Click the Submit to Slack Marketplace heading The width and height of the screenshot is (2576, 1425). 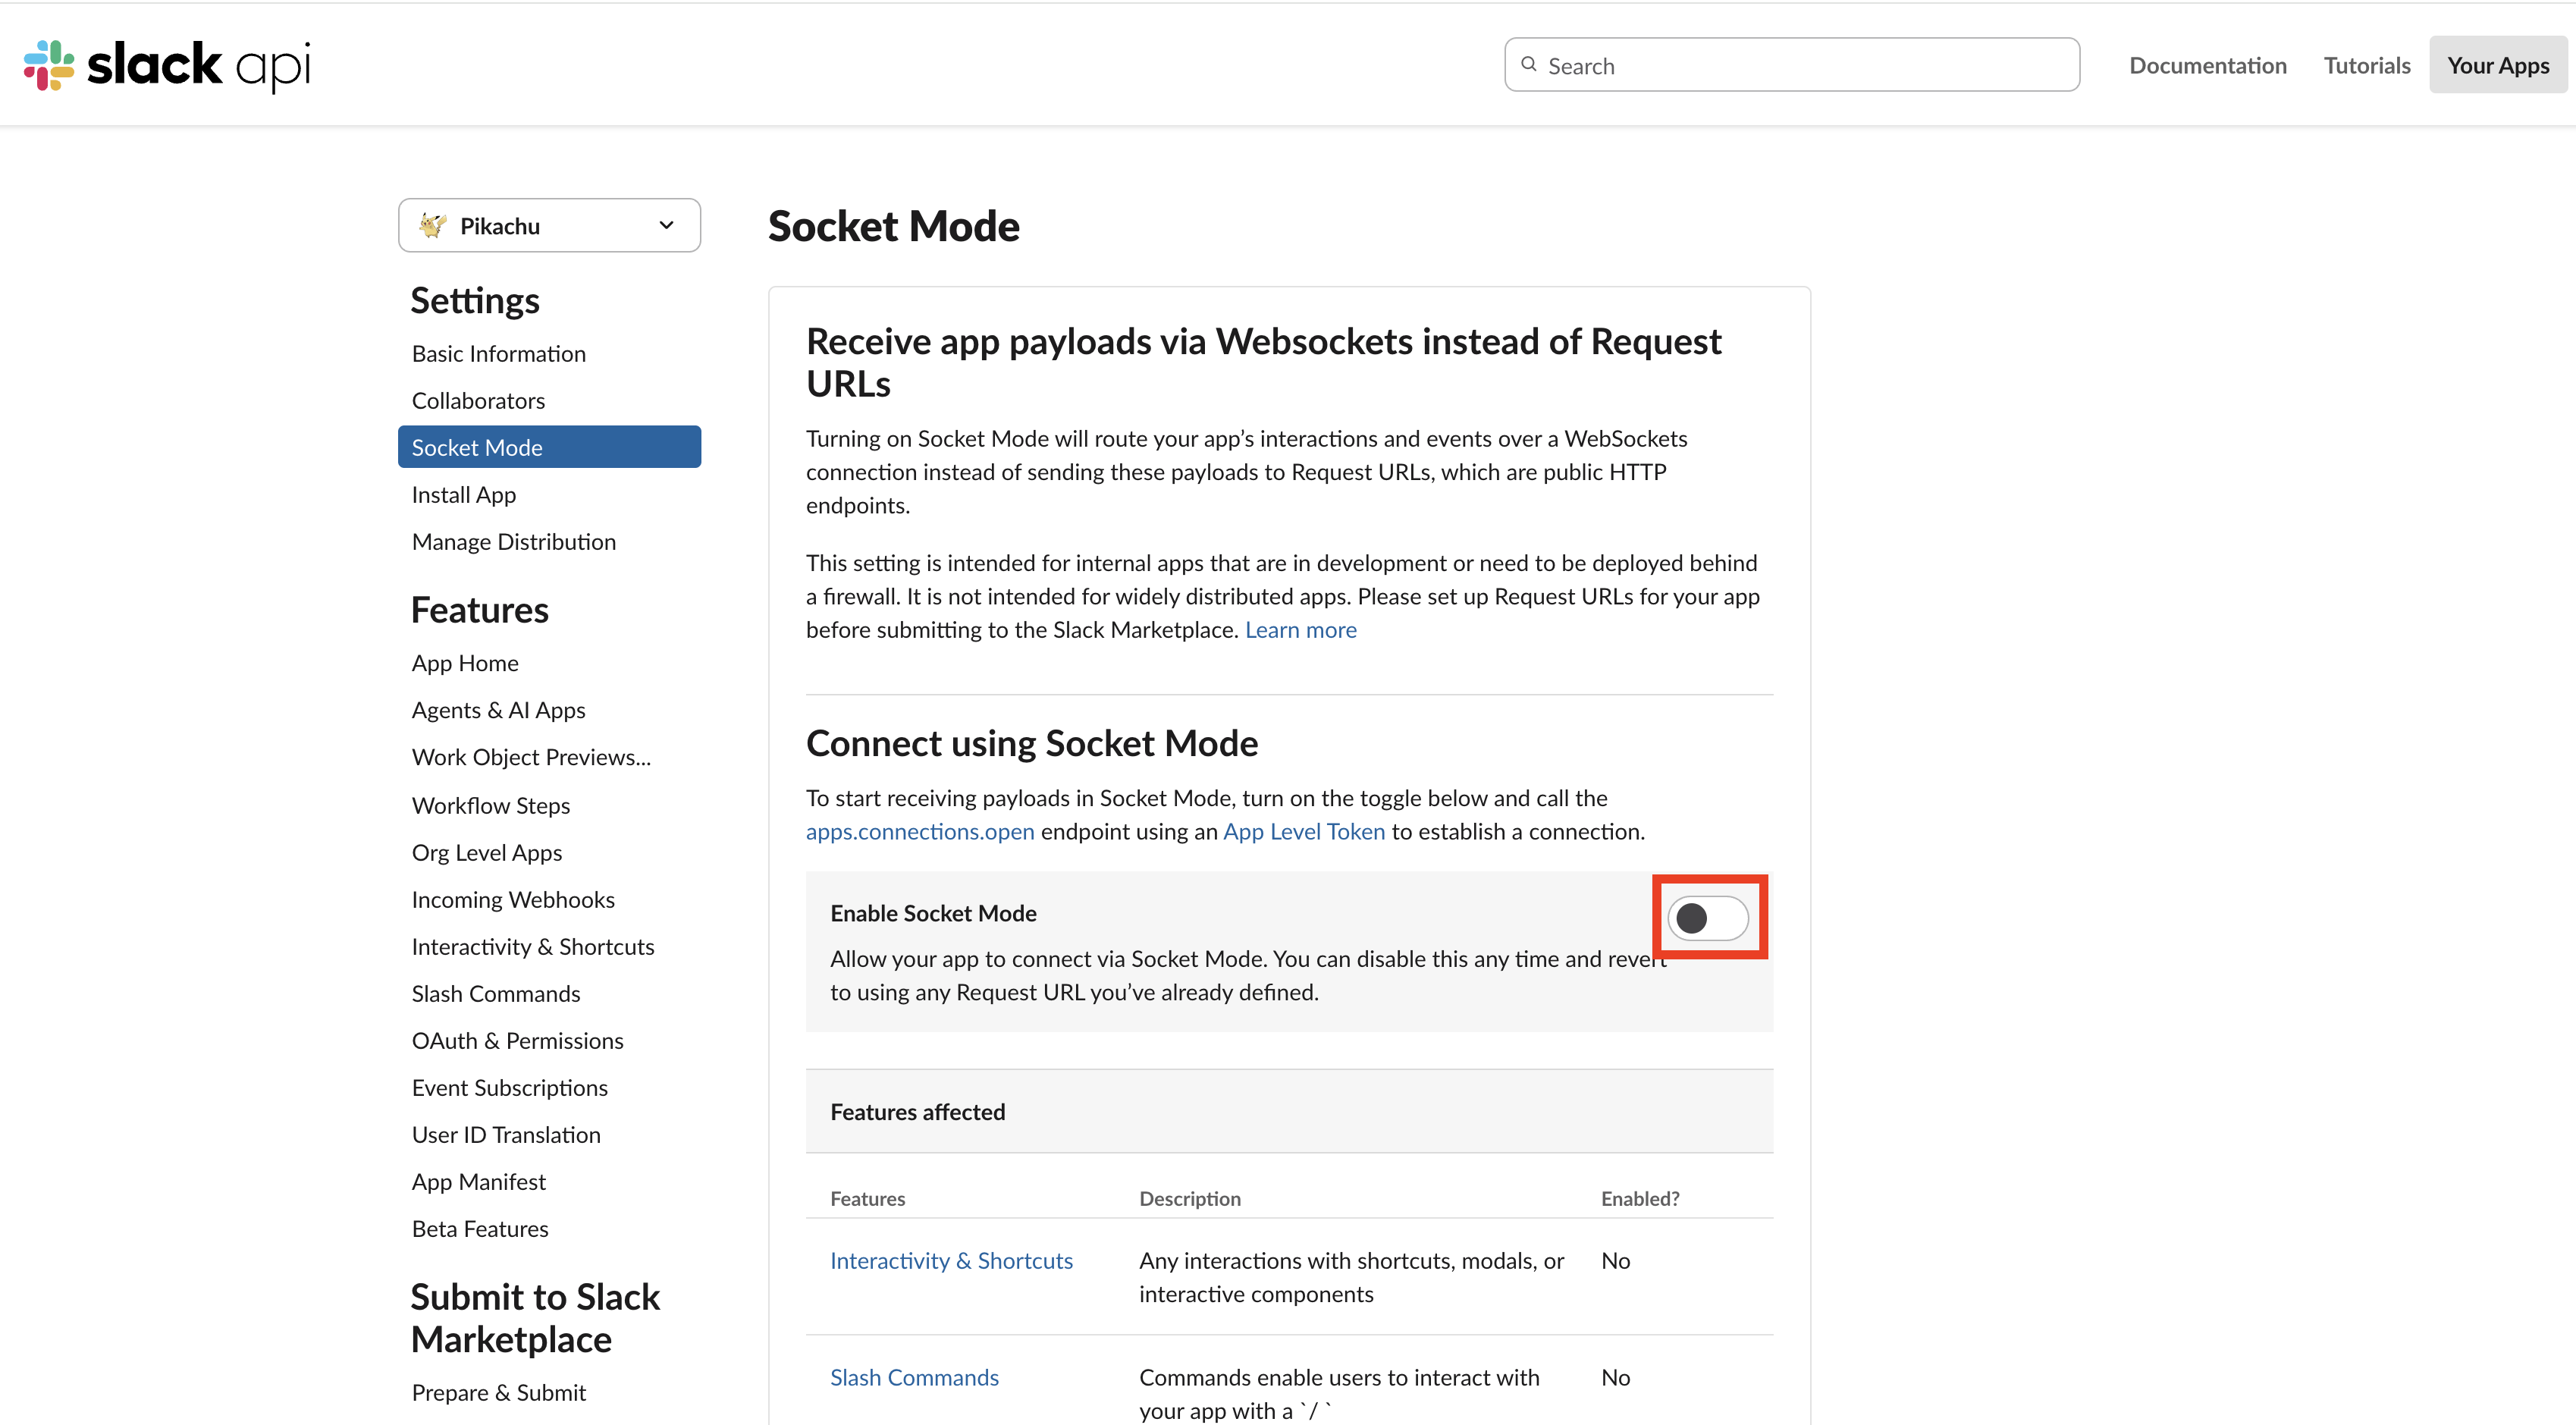pos(535,1318)
